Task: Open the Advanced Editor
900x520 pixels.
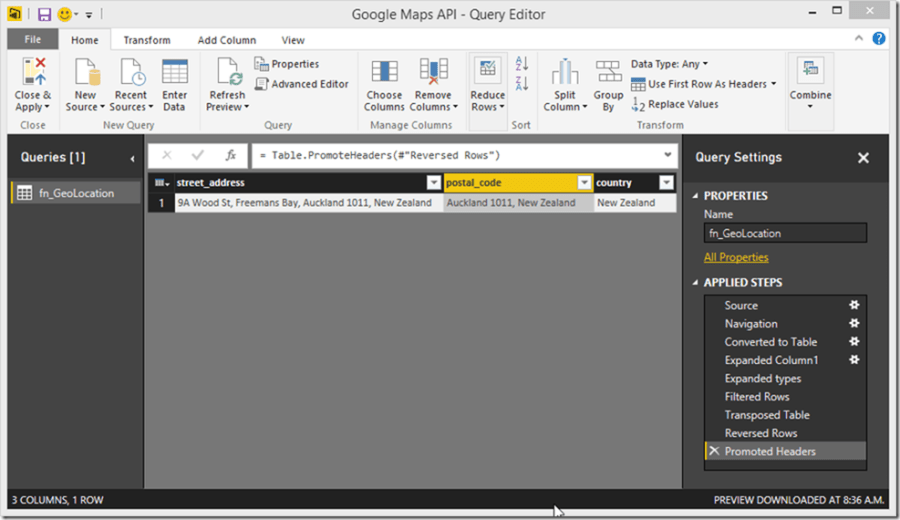Action: click(x=302, y=84)
